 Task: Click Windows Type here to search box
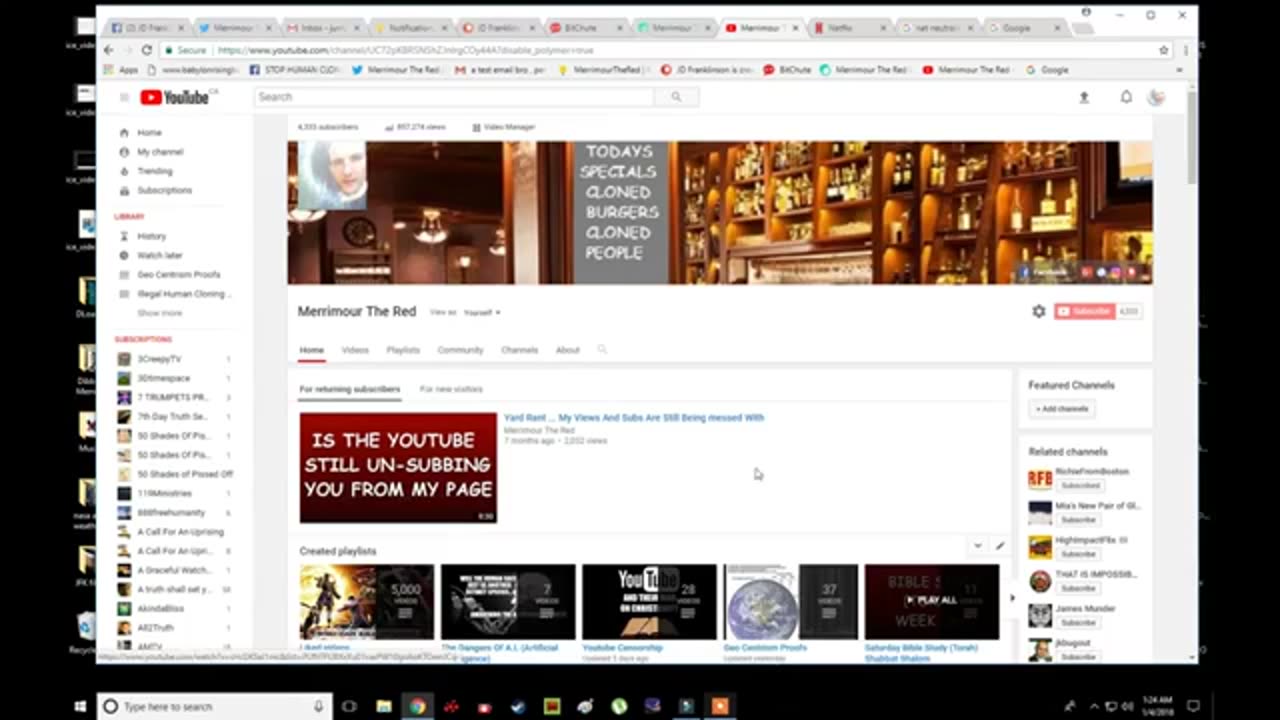coord(214,706)
